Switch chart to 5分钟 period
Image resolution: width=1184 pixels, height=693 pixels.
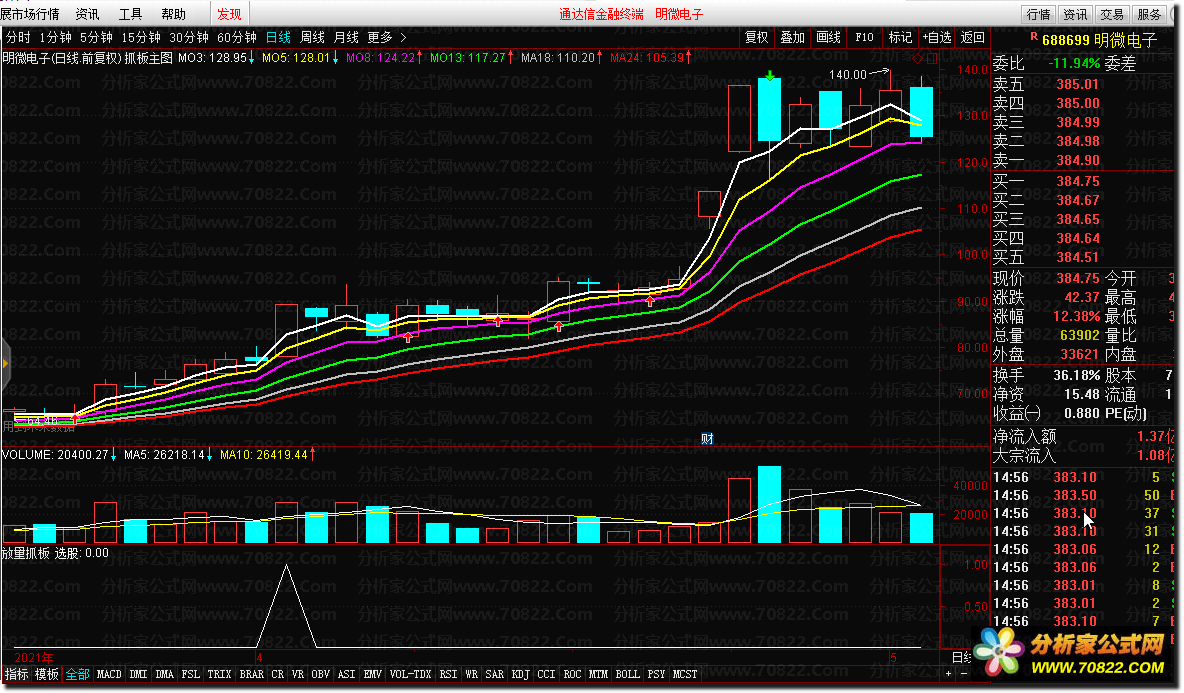[x=96, y=37]
